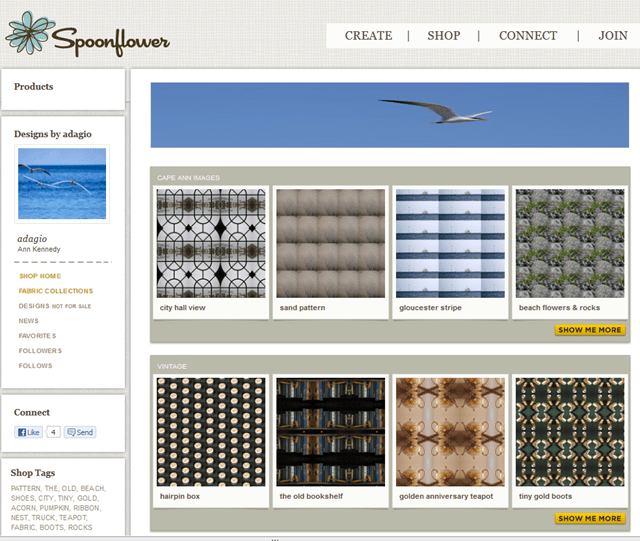The width and height of the screenshot is (640, 541).
Task: Show more Cape Ann Images designs
Action: (590, 330)
